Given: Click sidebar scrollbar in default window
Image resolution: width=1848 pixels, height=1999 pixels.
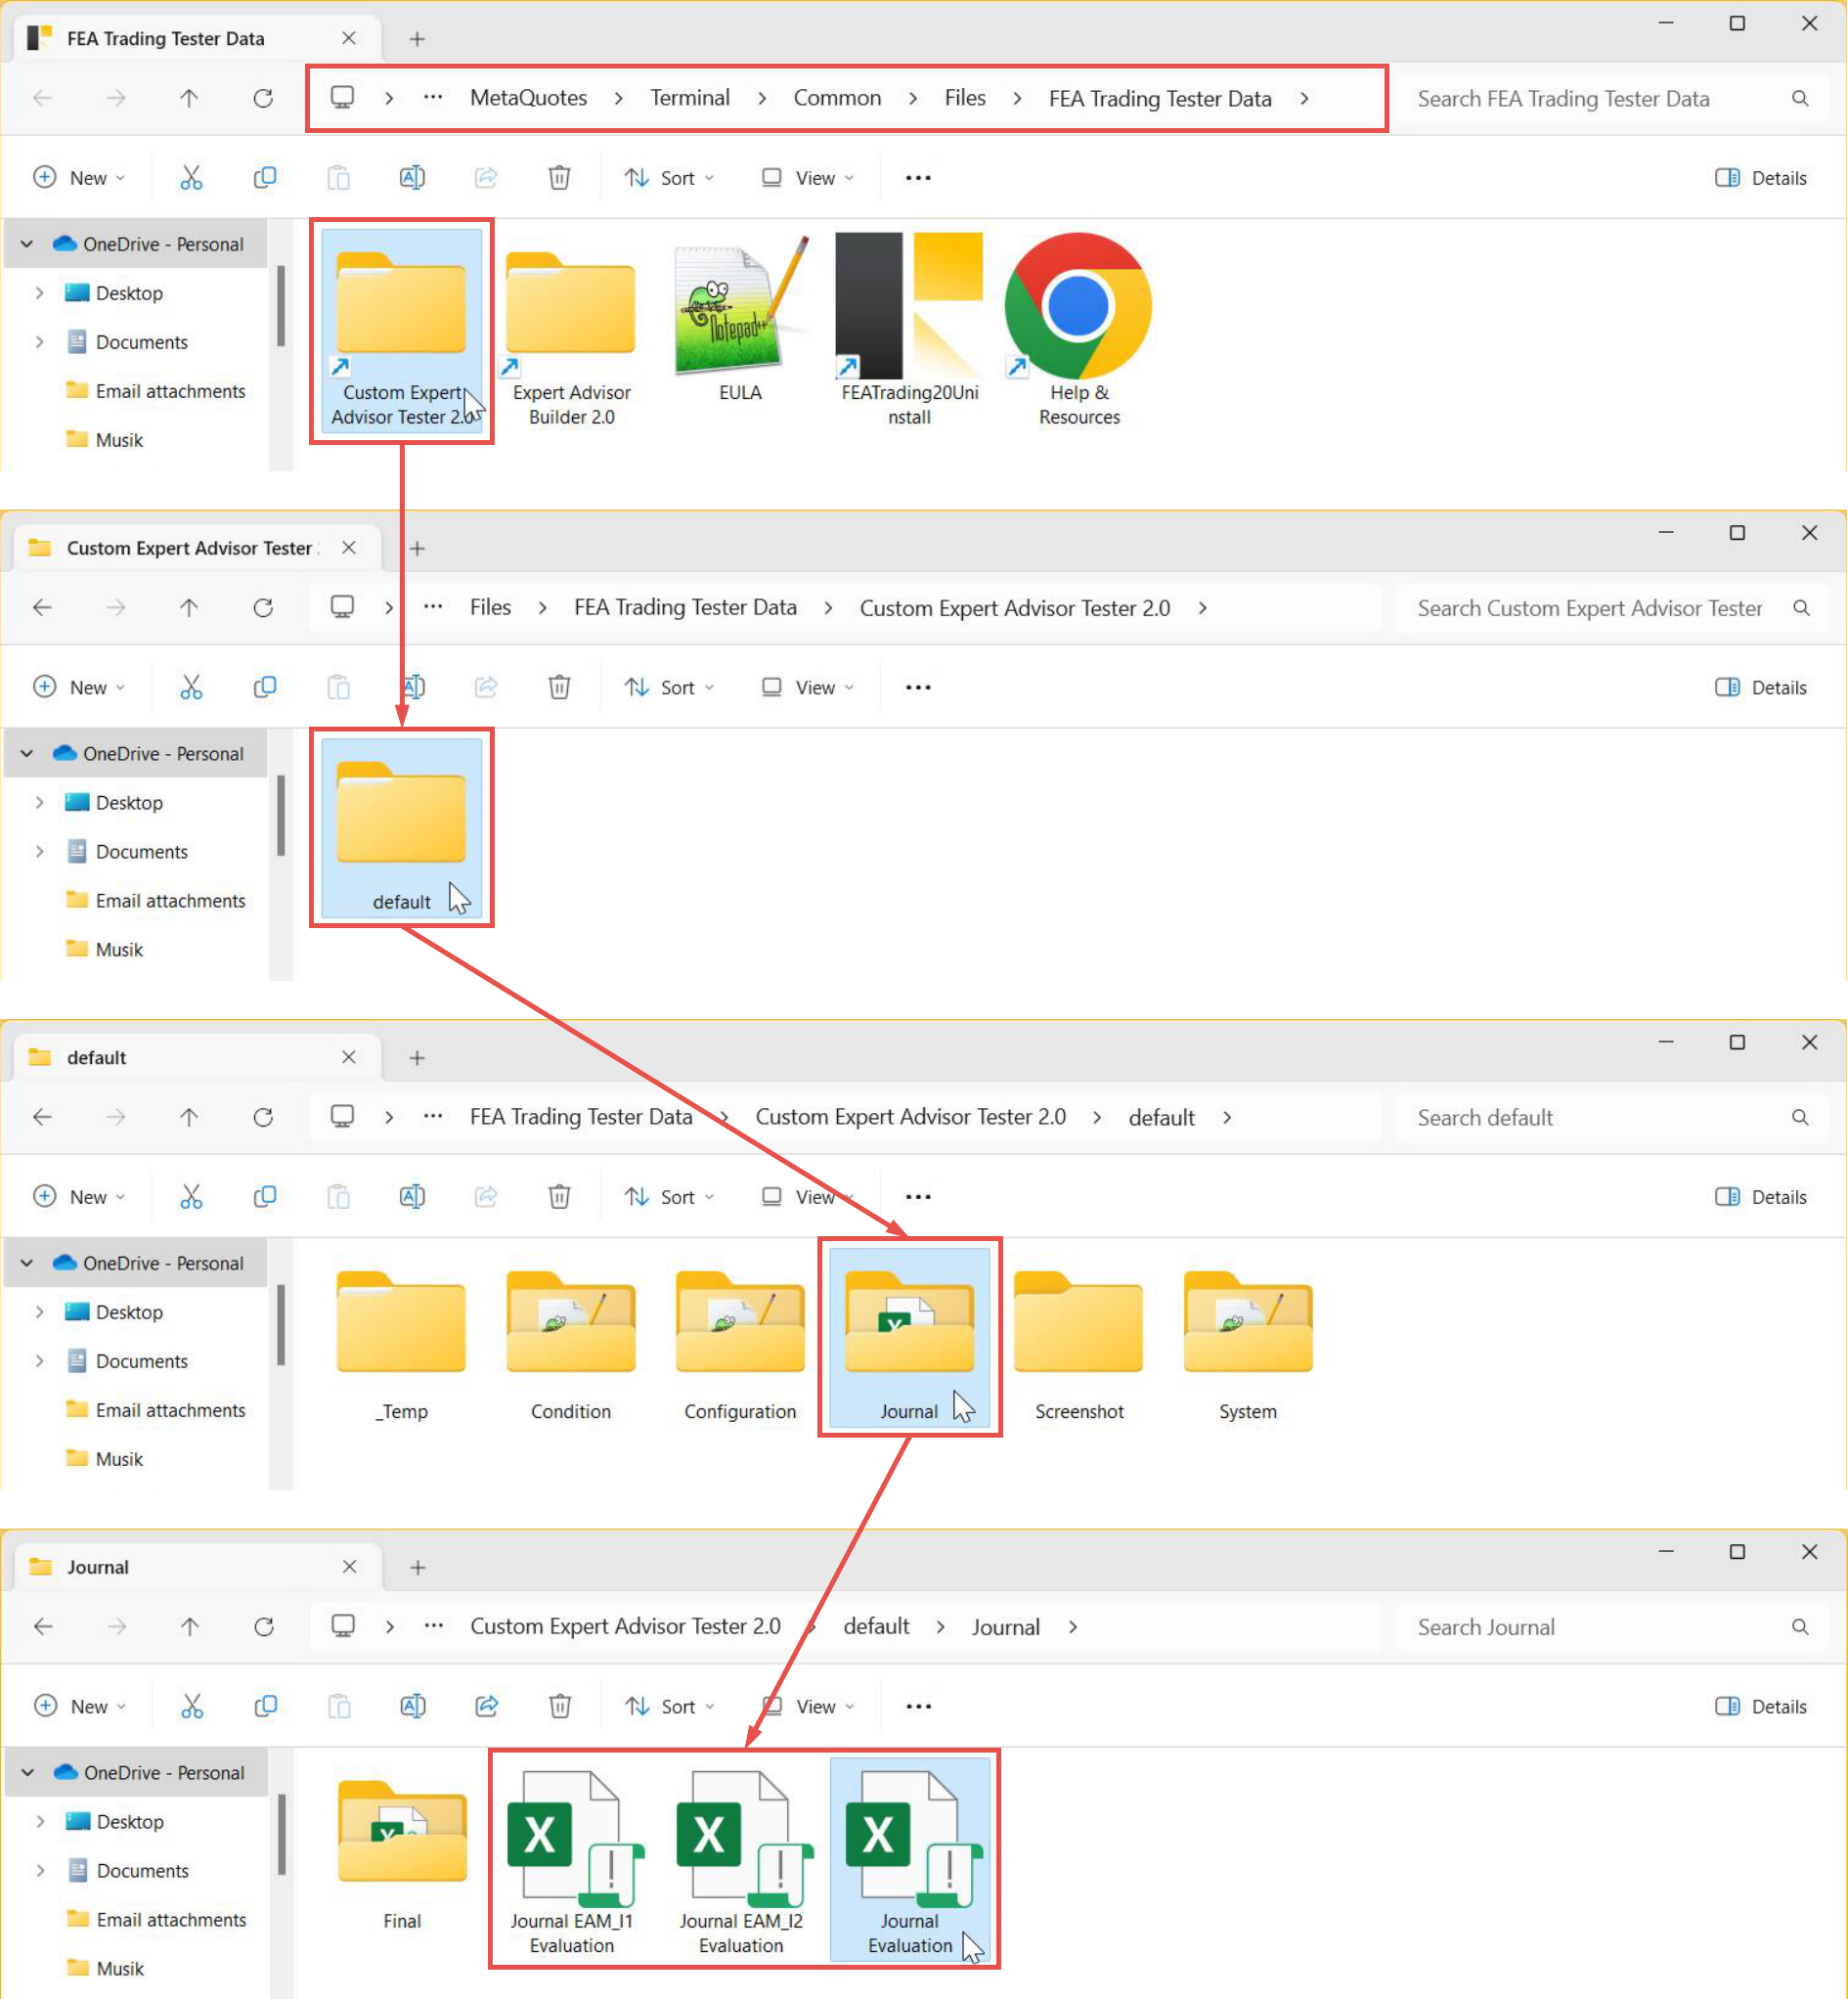Looking at the screenshot, I should tap(281, 1325).
